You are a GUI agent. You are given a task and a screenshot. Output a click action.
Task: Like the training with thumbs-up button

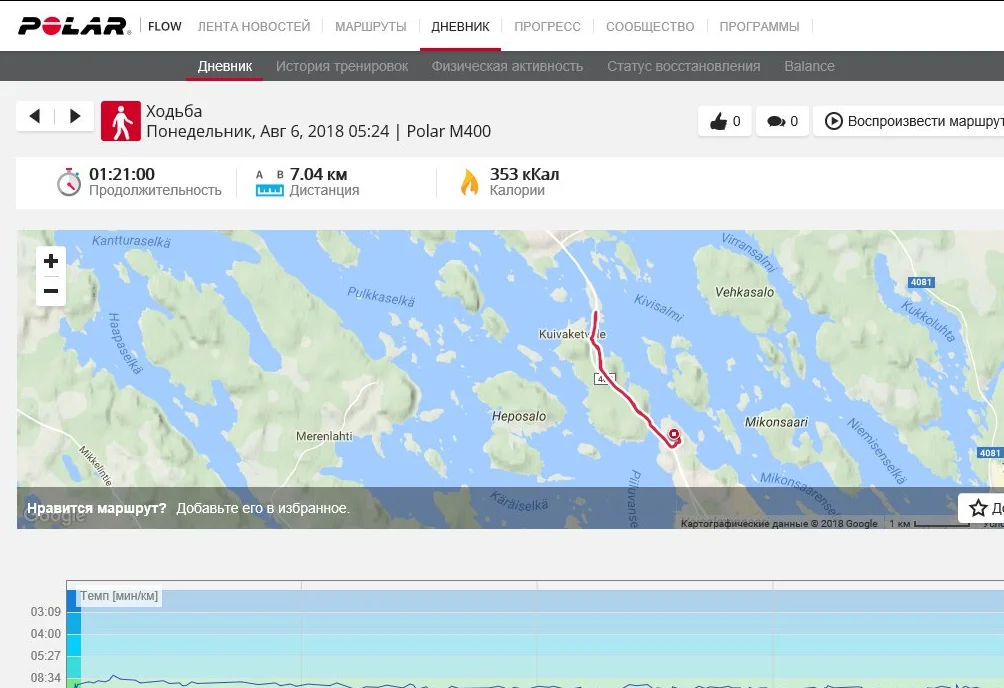[725, 121]
